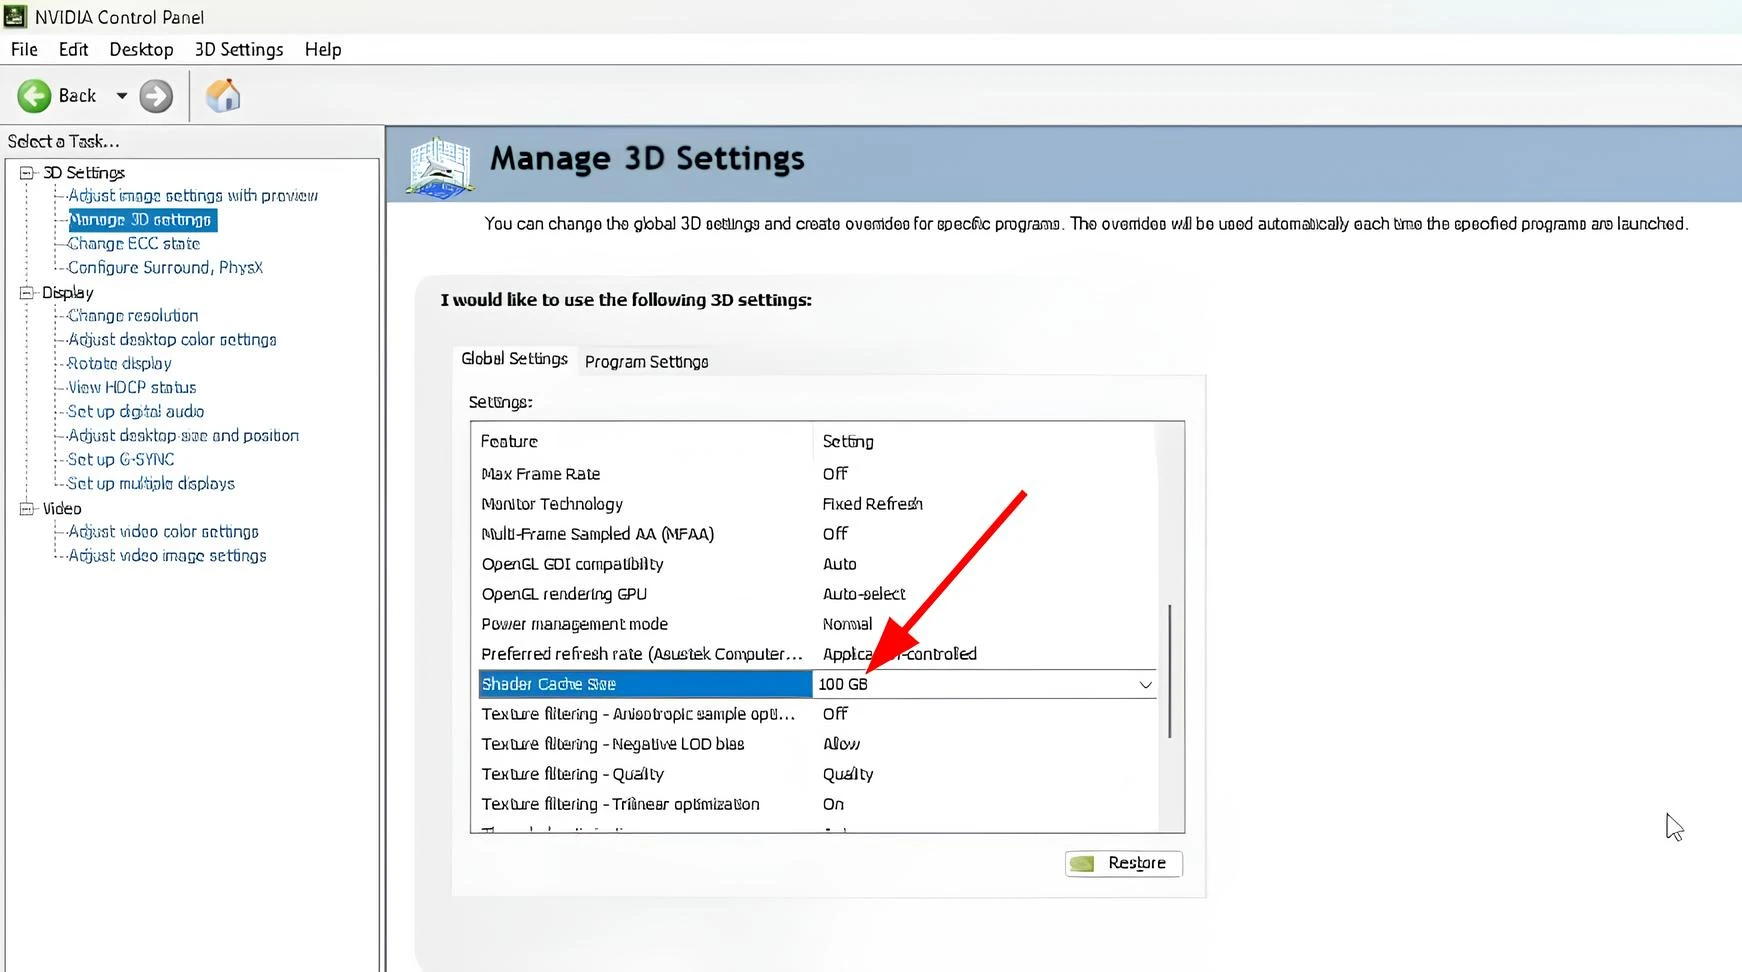Image resolution: width=1742 pixels, height=972 pixels.
Task: Open the File menu
Action: [x=24, y=49]
